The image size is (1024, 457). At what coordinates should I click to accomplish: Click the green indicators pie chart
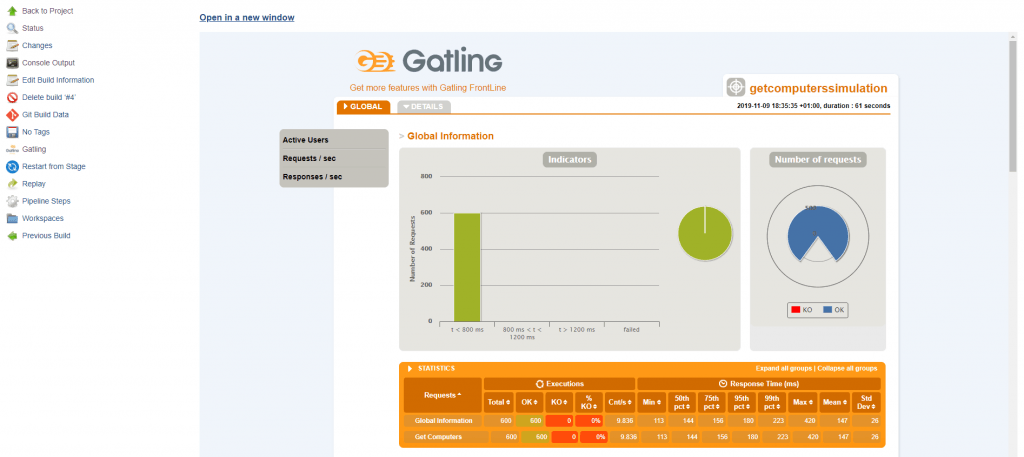705,233
